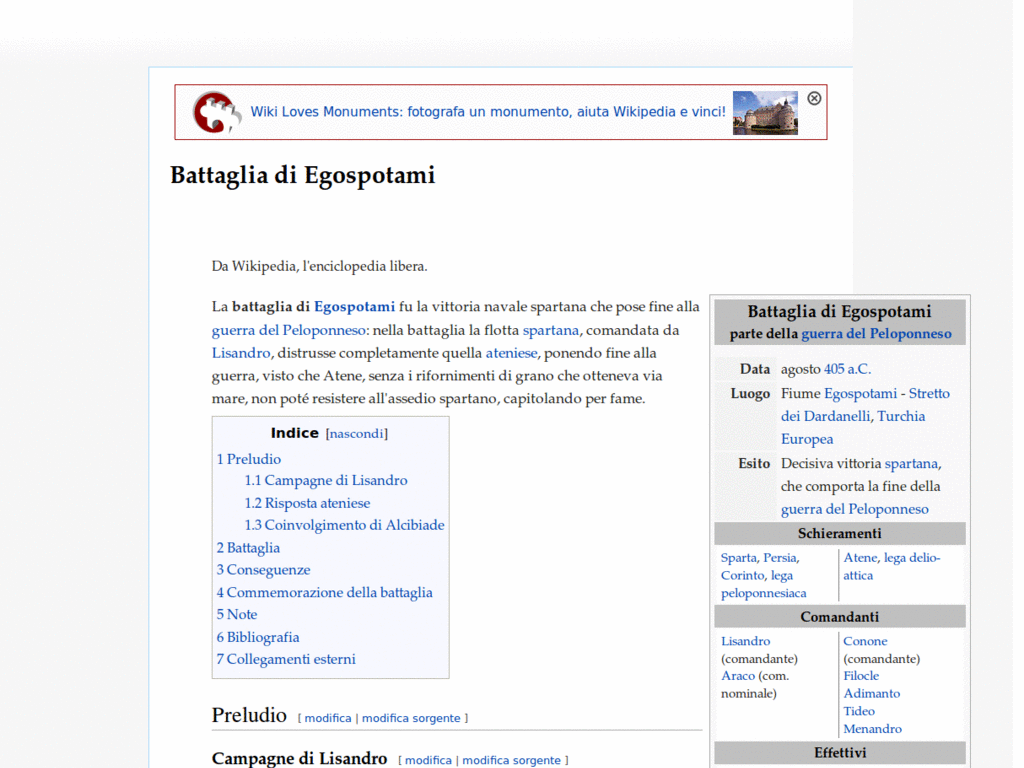The height and width of the screenshot is (768, 1024).
Task: Open Turchia Europea link in infobox
Action: click(x=853, y=428)
